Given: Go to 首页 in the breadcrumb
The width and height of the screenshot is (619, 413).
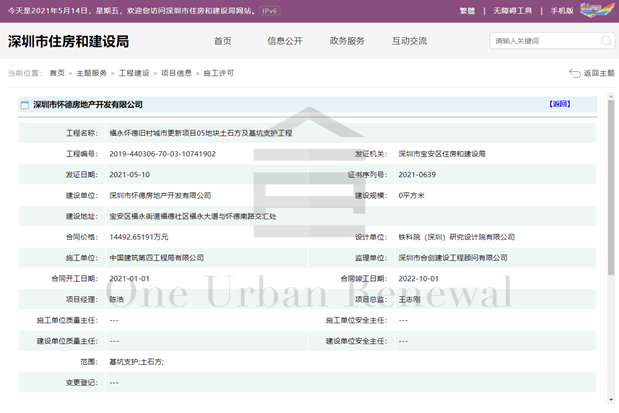Looking at the screenshot, I should pyautogui.click(x=57, y=73).
